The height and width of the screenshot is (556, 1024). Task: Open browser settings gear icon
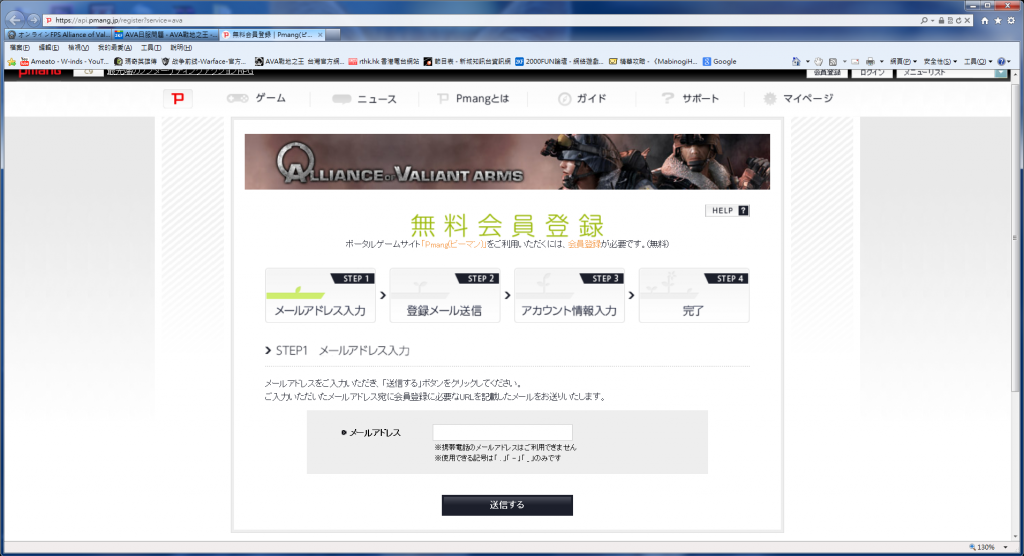pyautogui.click(x=1011, y=20)
